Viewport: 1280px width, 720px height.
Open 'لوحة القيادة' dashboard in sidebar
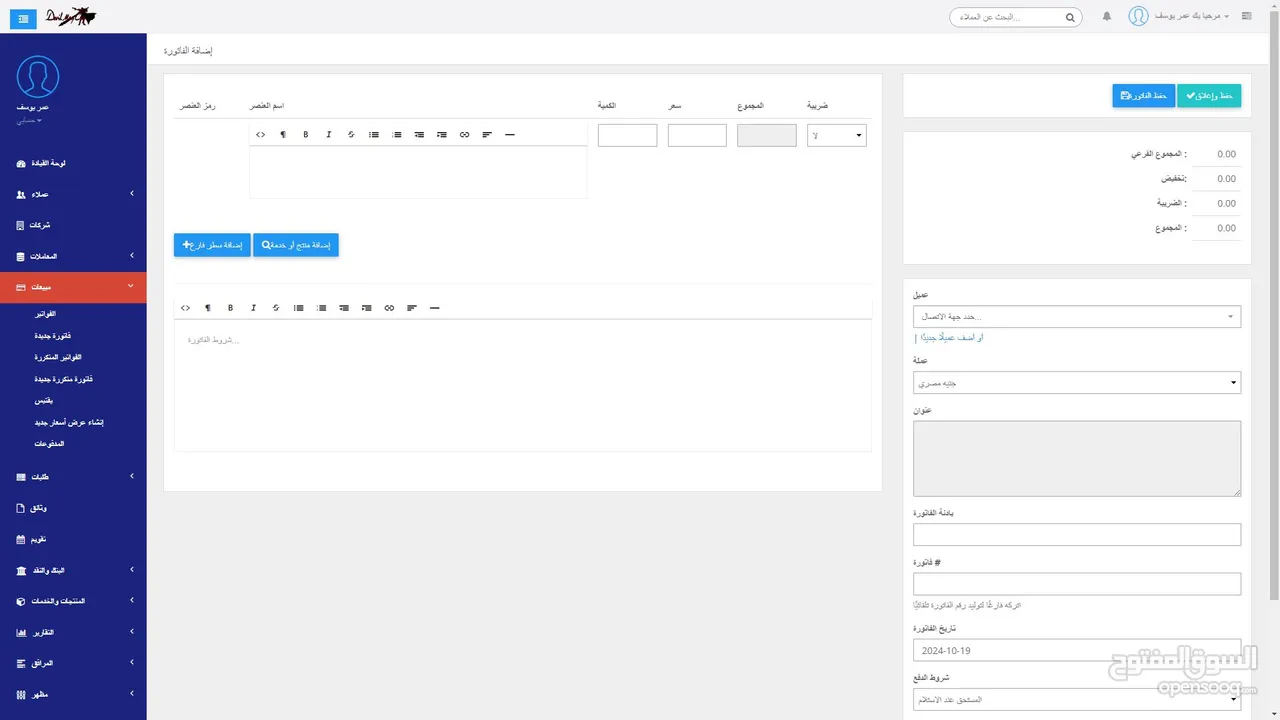73,163
